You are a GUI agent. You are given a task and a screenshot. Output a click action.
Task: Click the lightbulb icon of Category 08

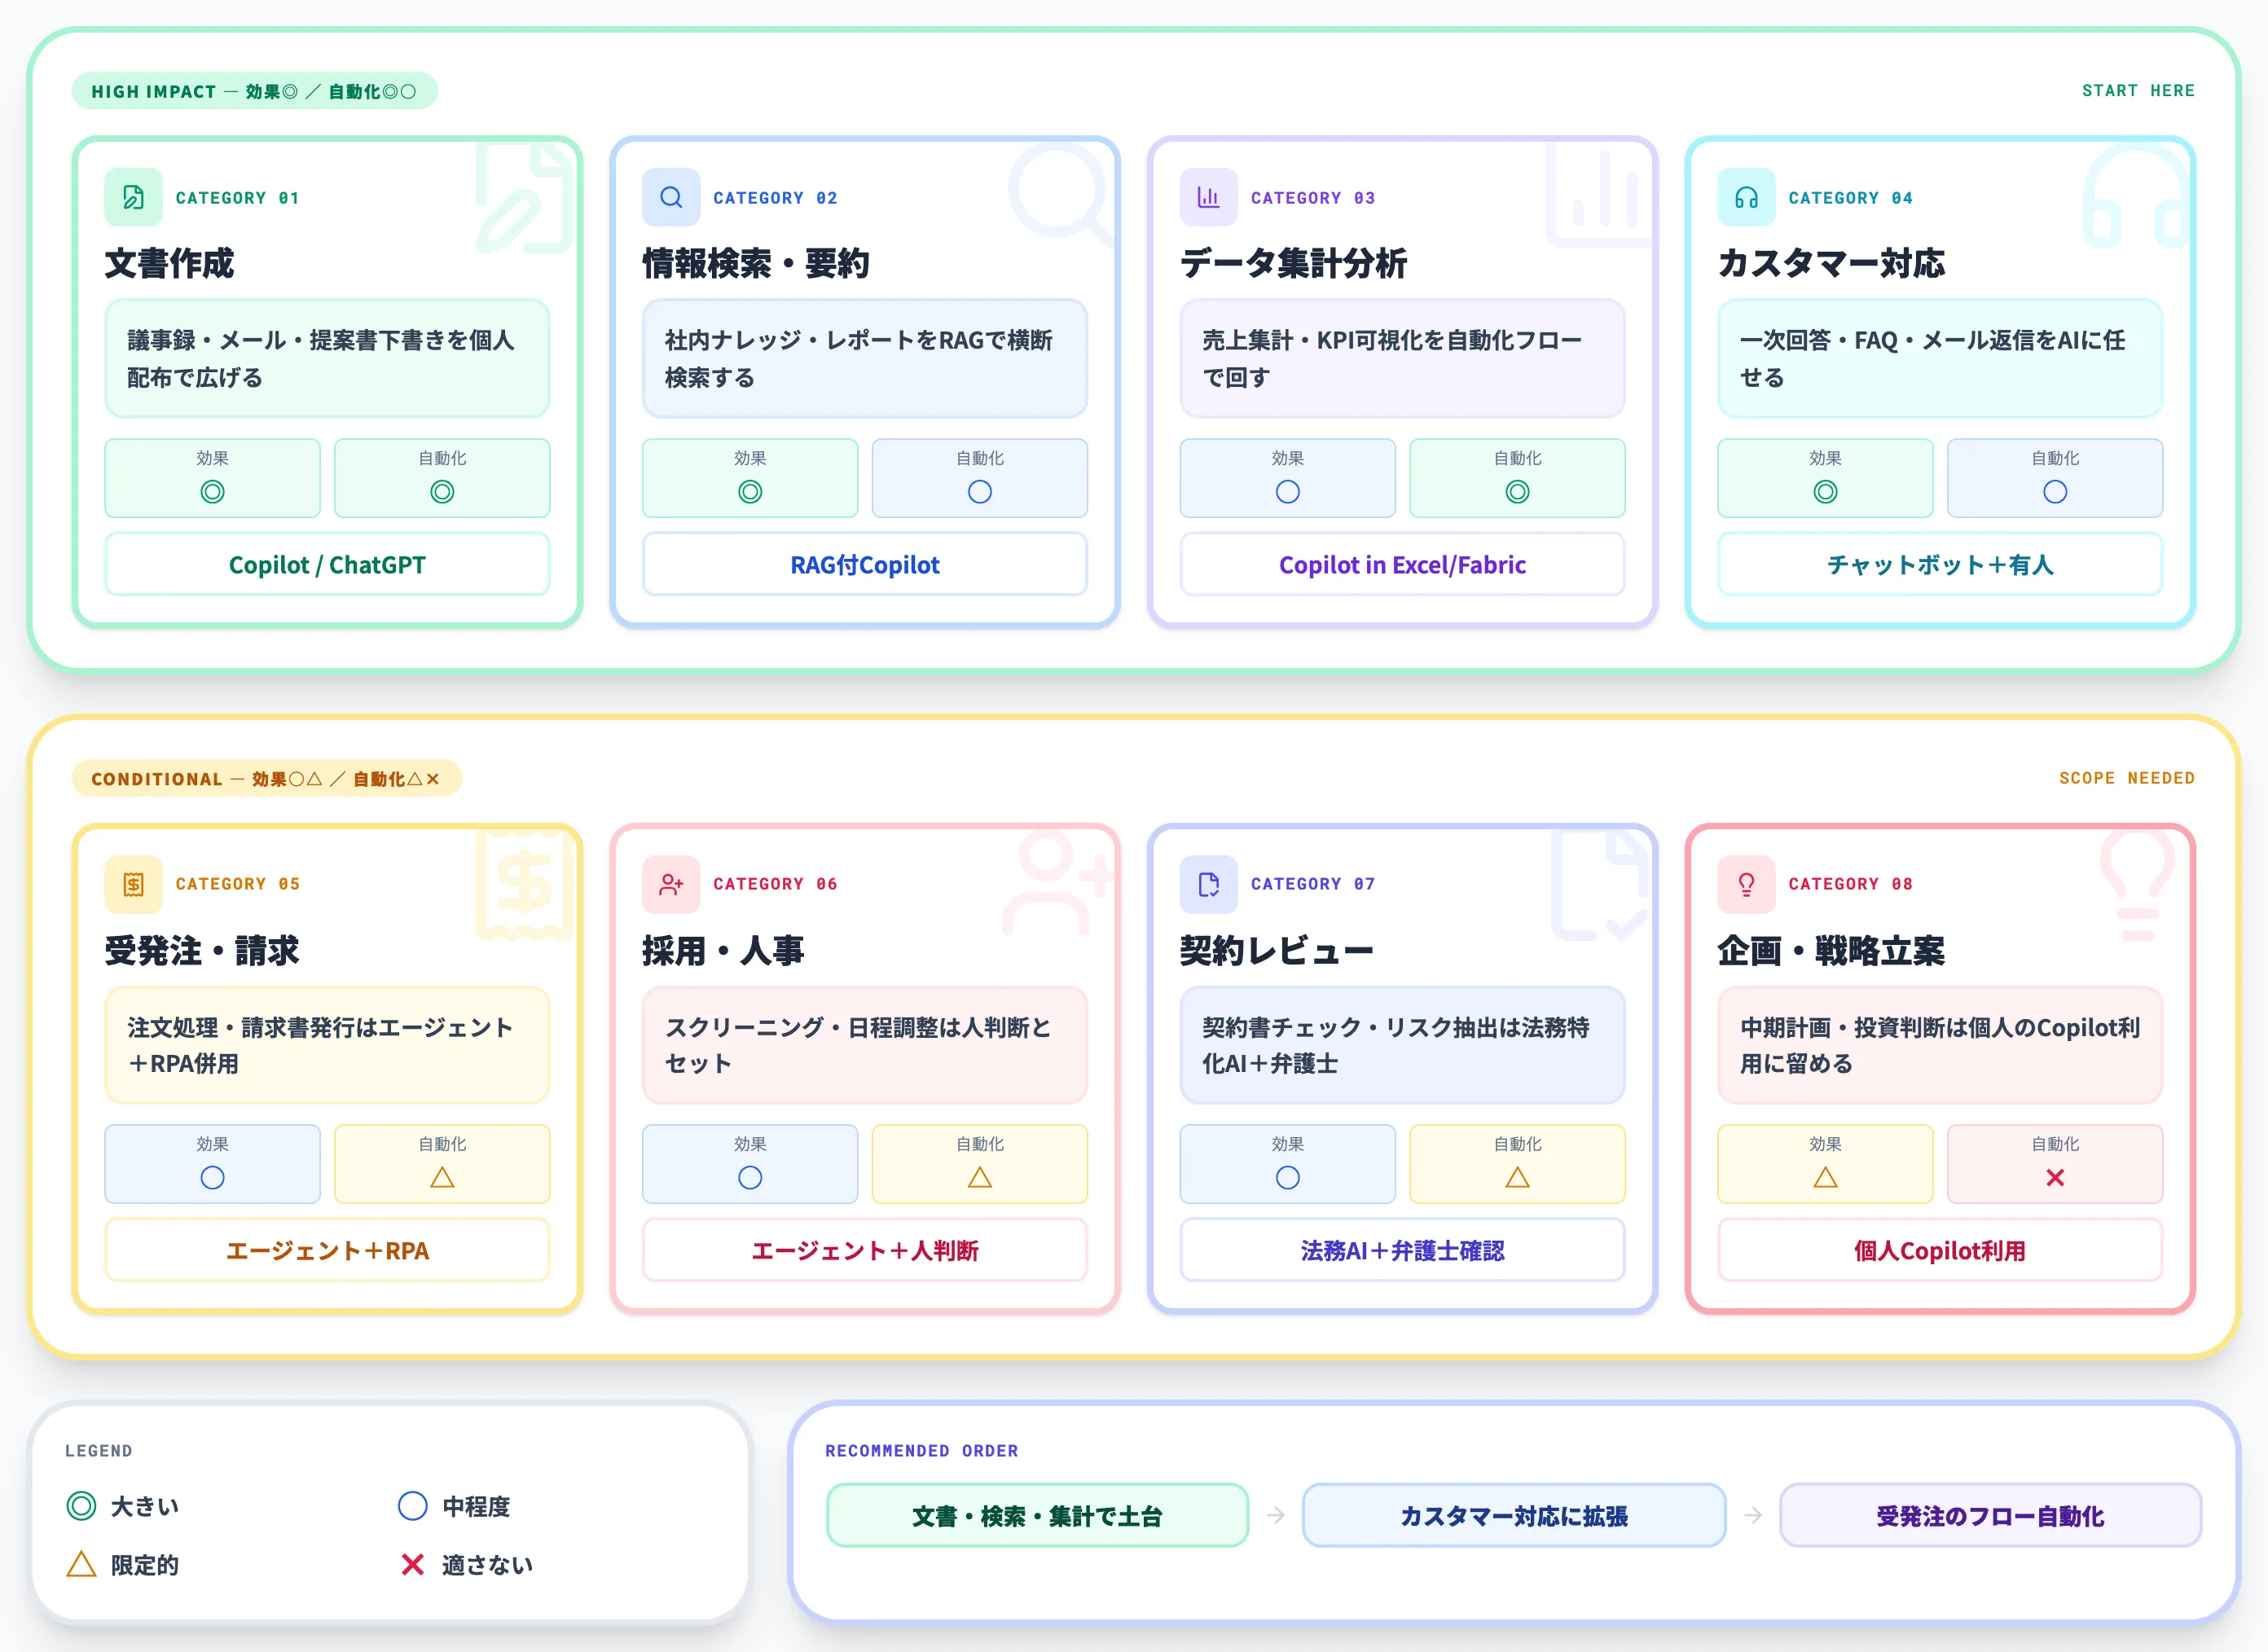pyautogui.click(x=1746, y=884)
